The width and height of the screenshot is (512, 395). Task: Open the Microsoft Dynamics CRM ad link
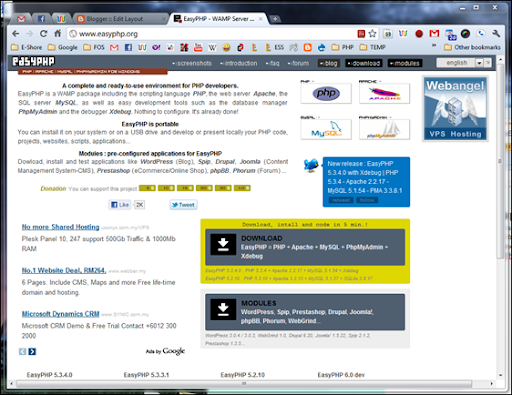[x=61, y=314]
